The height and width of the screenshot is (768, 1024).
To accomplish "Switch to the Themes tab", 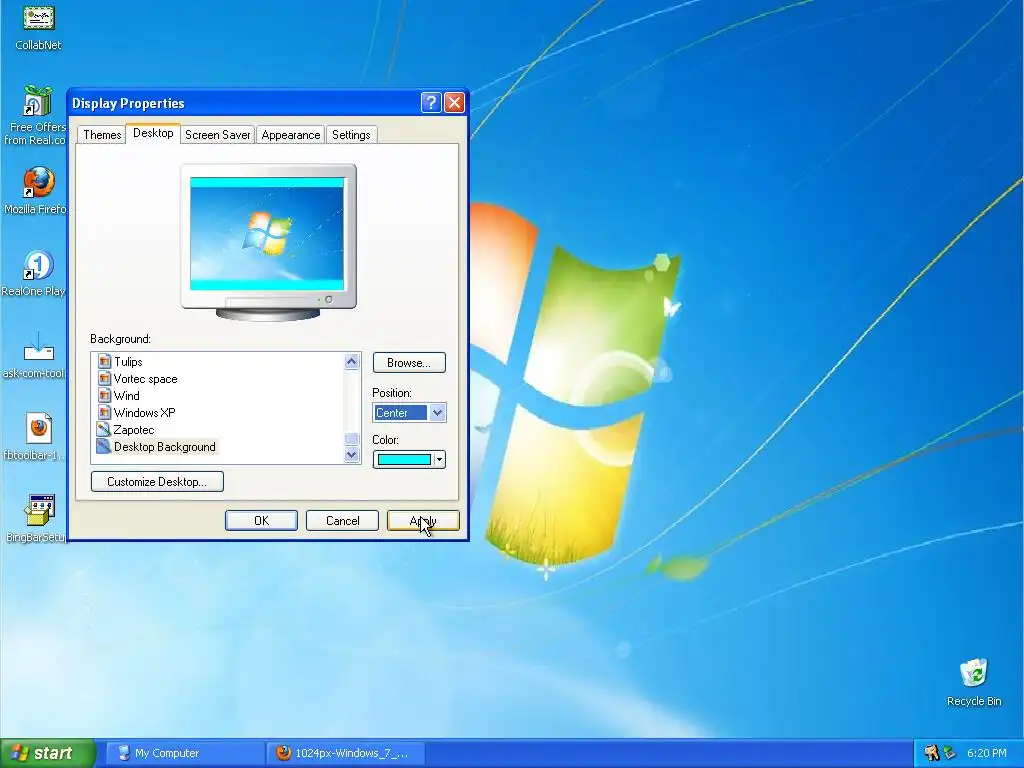I will (102, 135).
